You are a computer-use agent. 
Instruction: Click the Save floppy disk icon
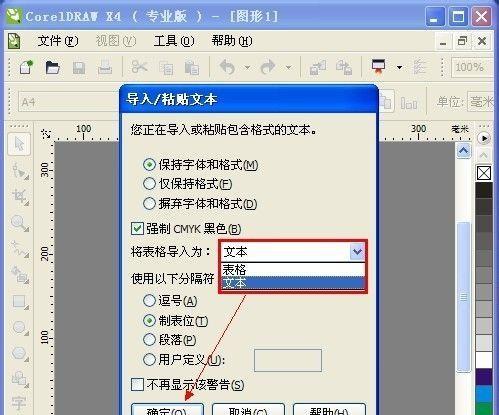[79, 68]
